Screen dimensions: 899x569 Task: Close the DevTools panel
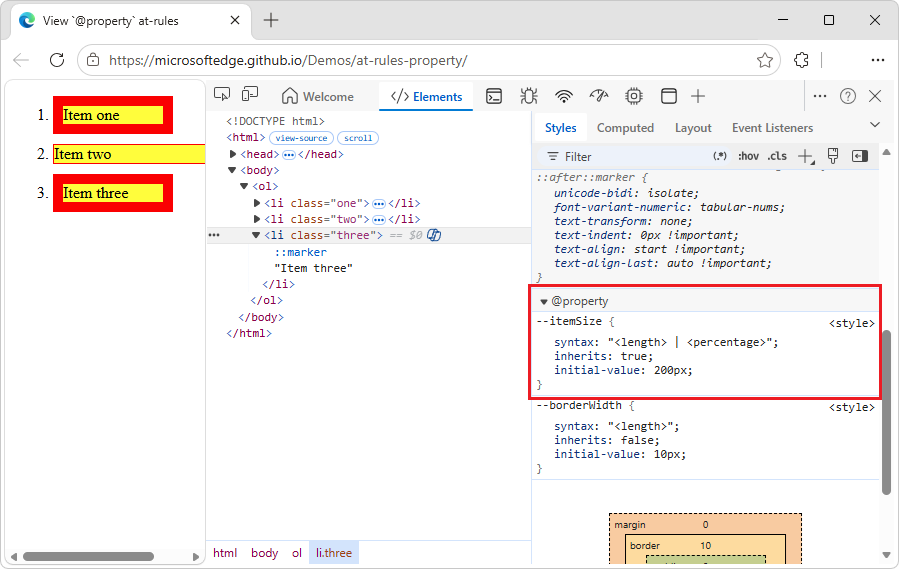click(x=875, y=96)
